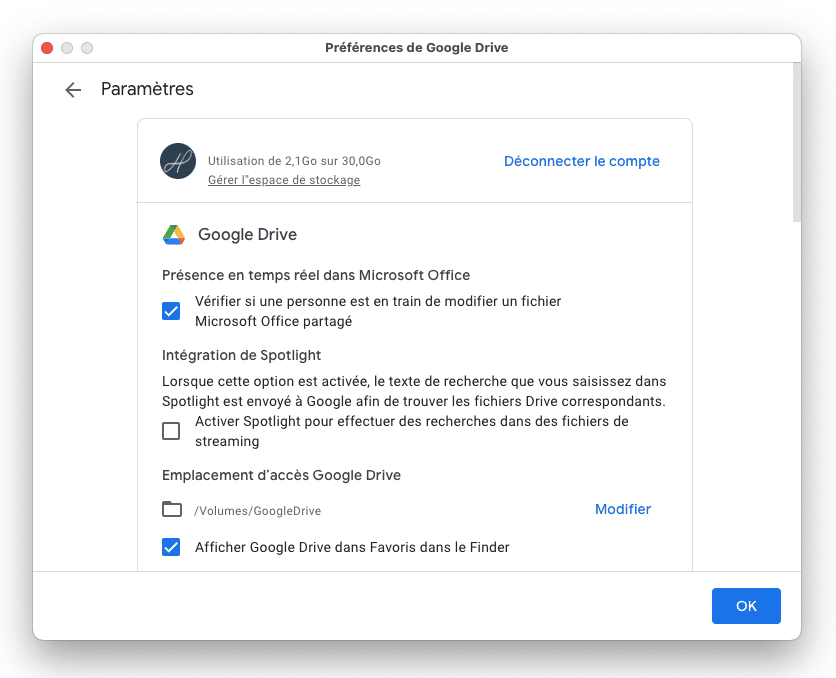
Task: Enable Spotlight search for streaming files
Action: (x=171, y=431)
